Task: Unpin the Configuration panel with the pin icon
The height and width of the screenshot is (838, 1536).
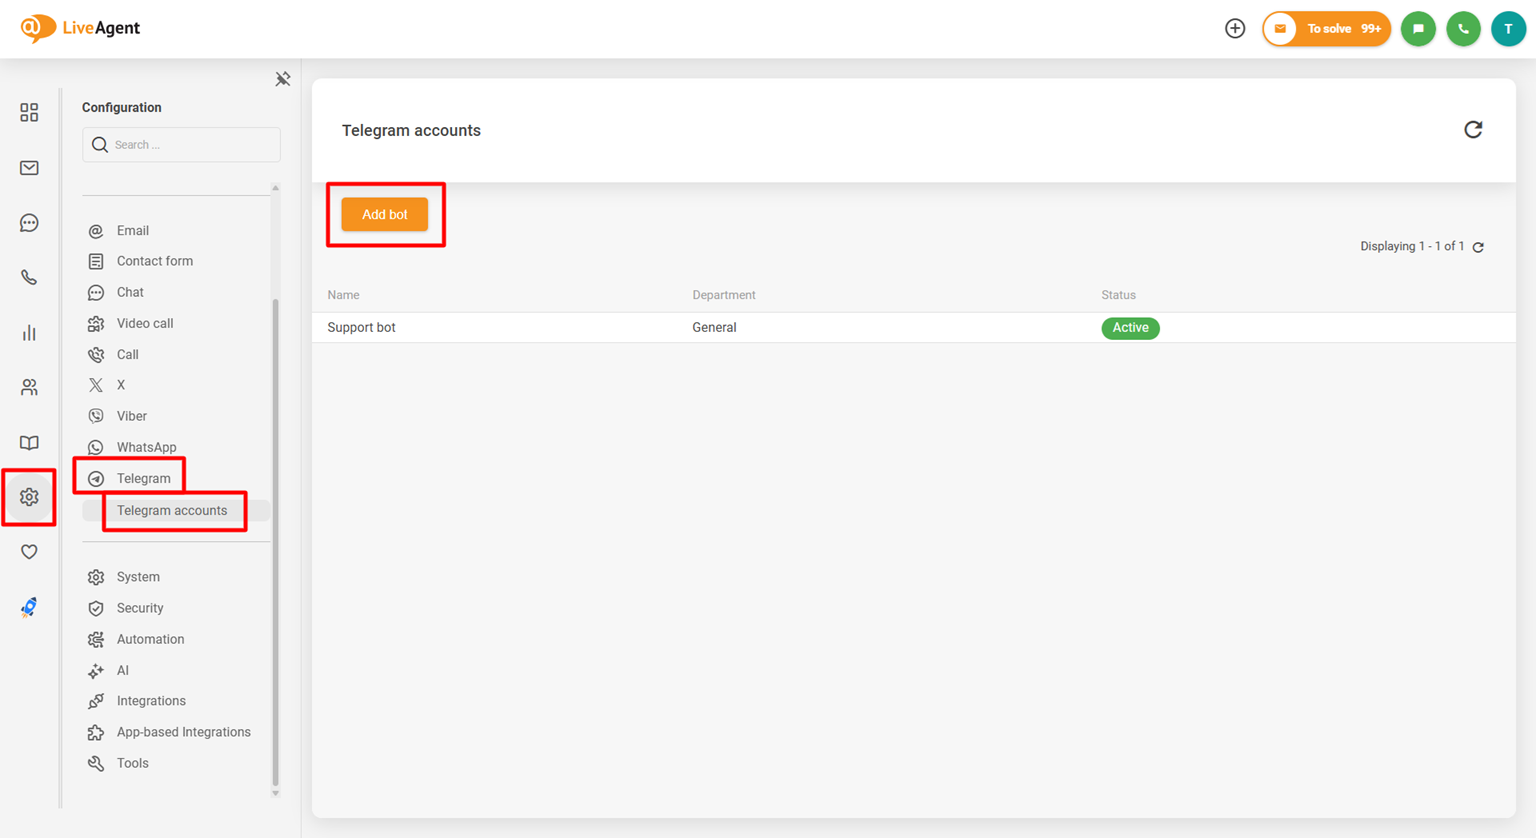Action: (283, 78)
